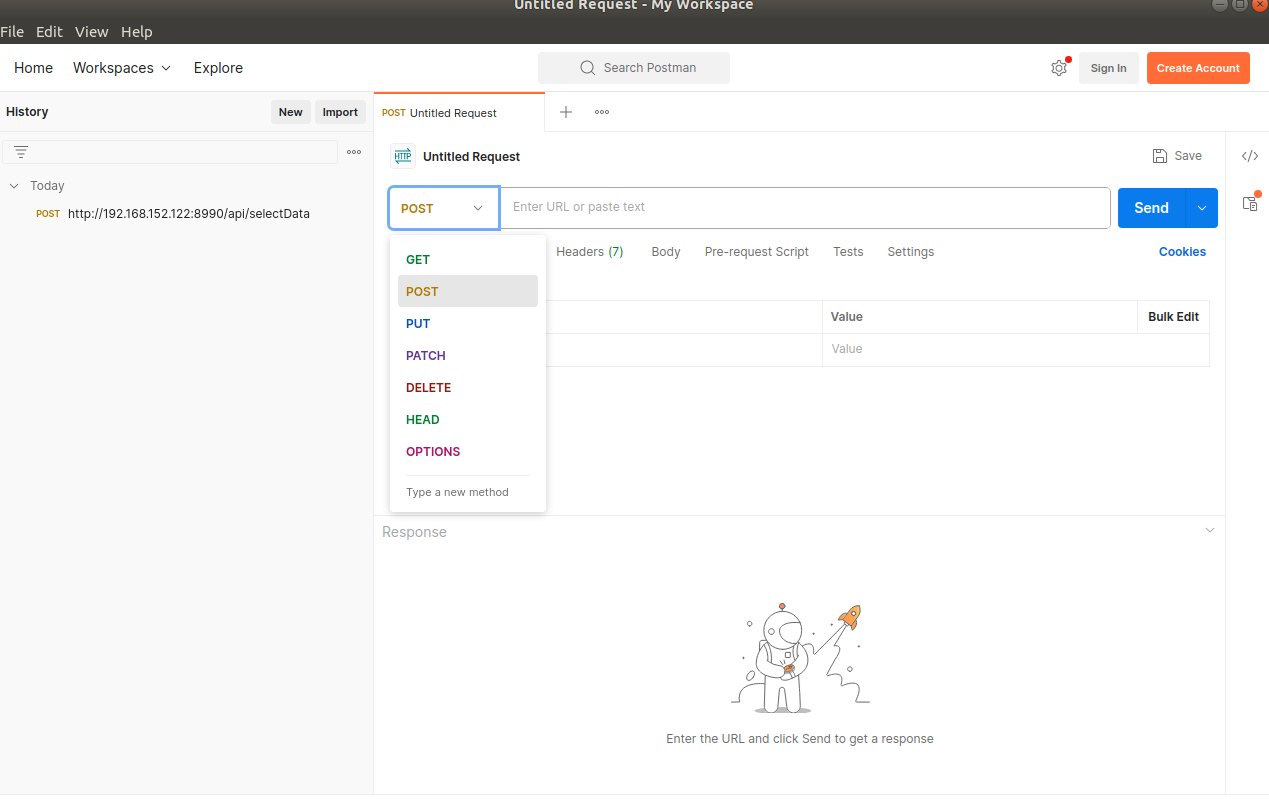
Task: Send the request
Action: [1151, 208]
